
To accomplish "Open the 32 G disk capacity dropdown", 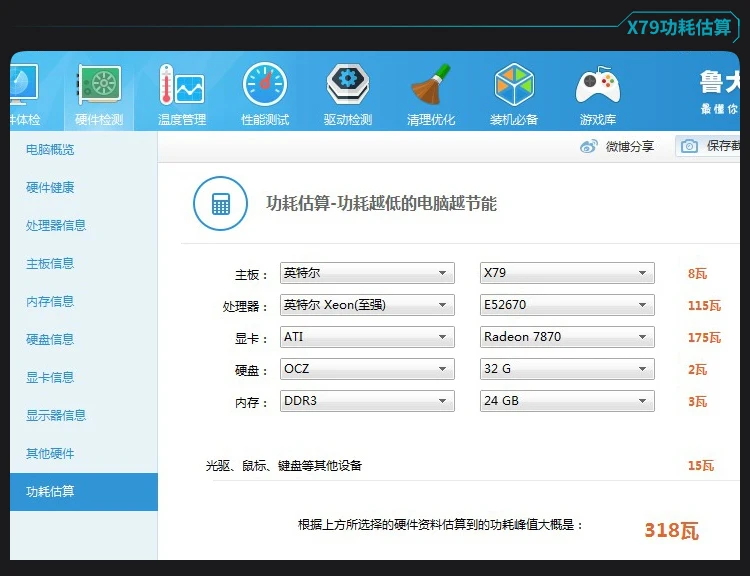I will click(567, 369).
